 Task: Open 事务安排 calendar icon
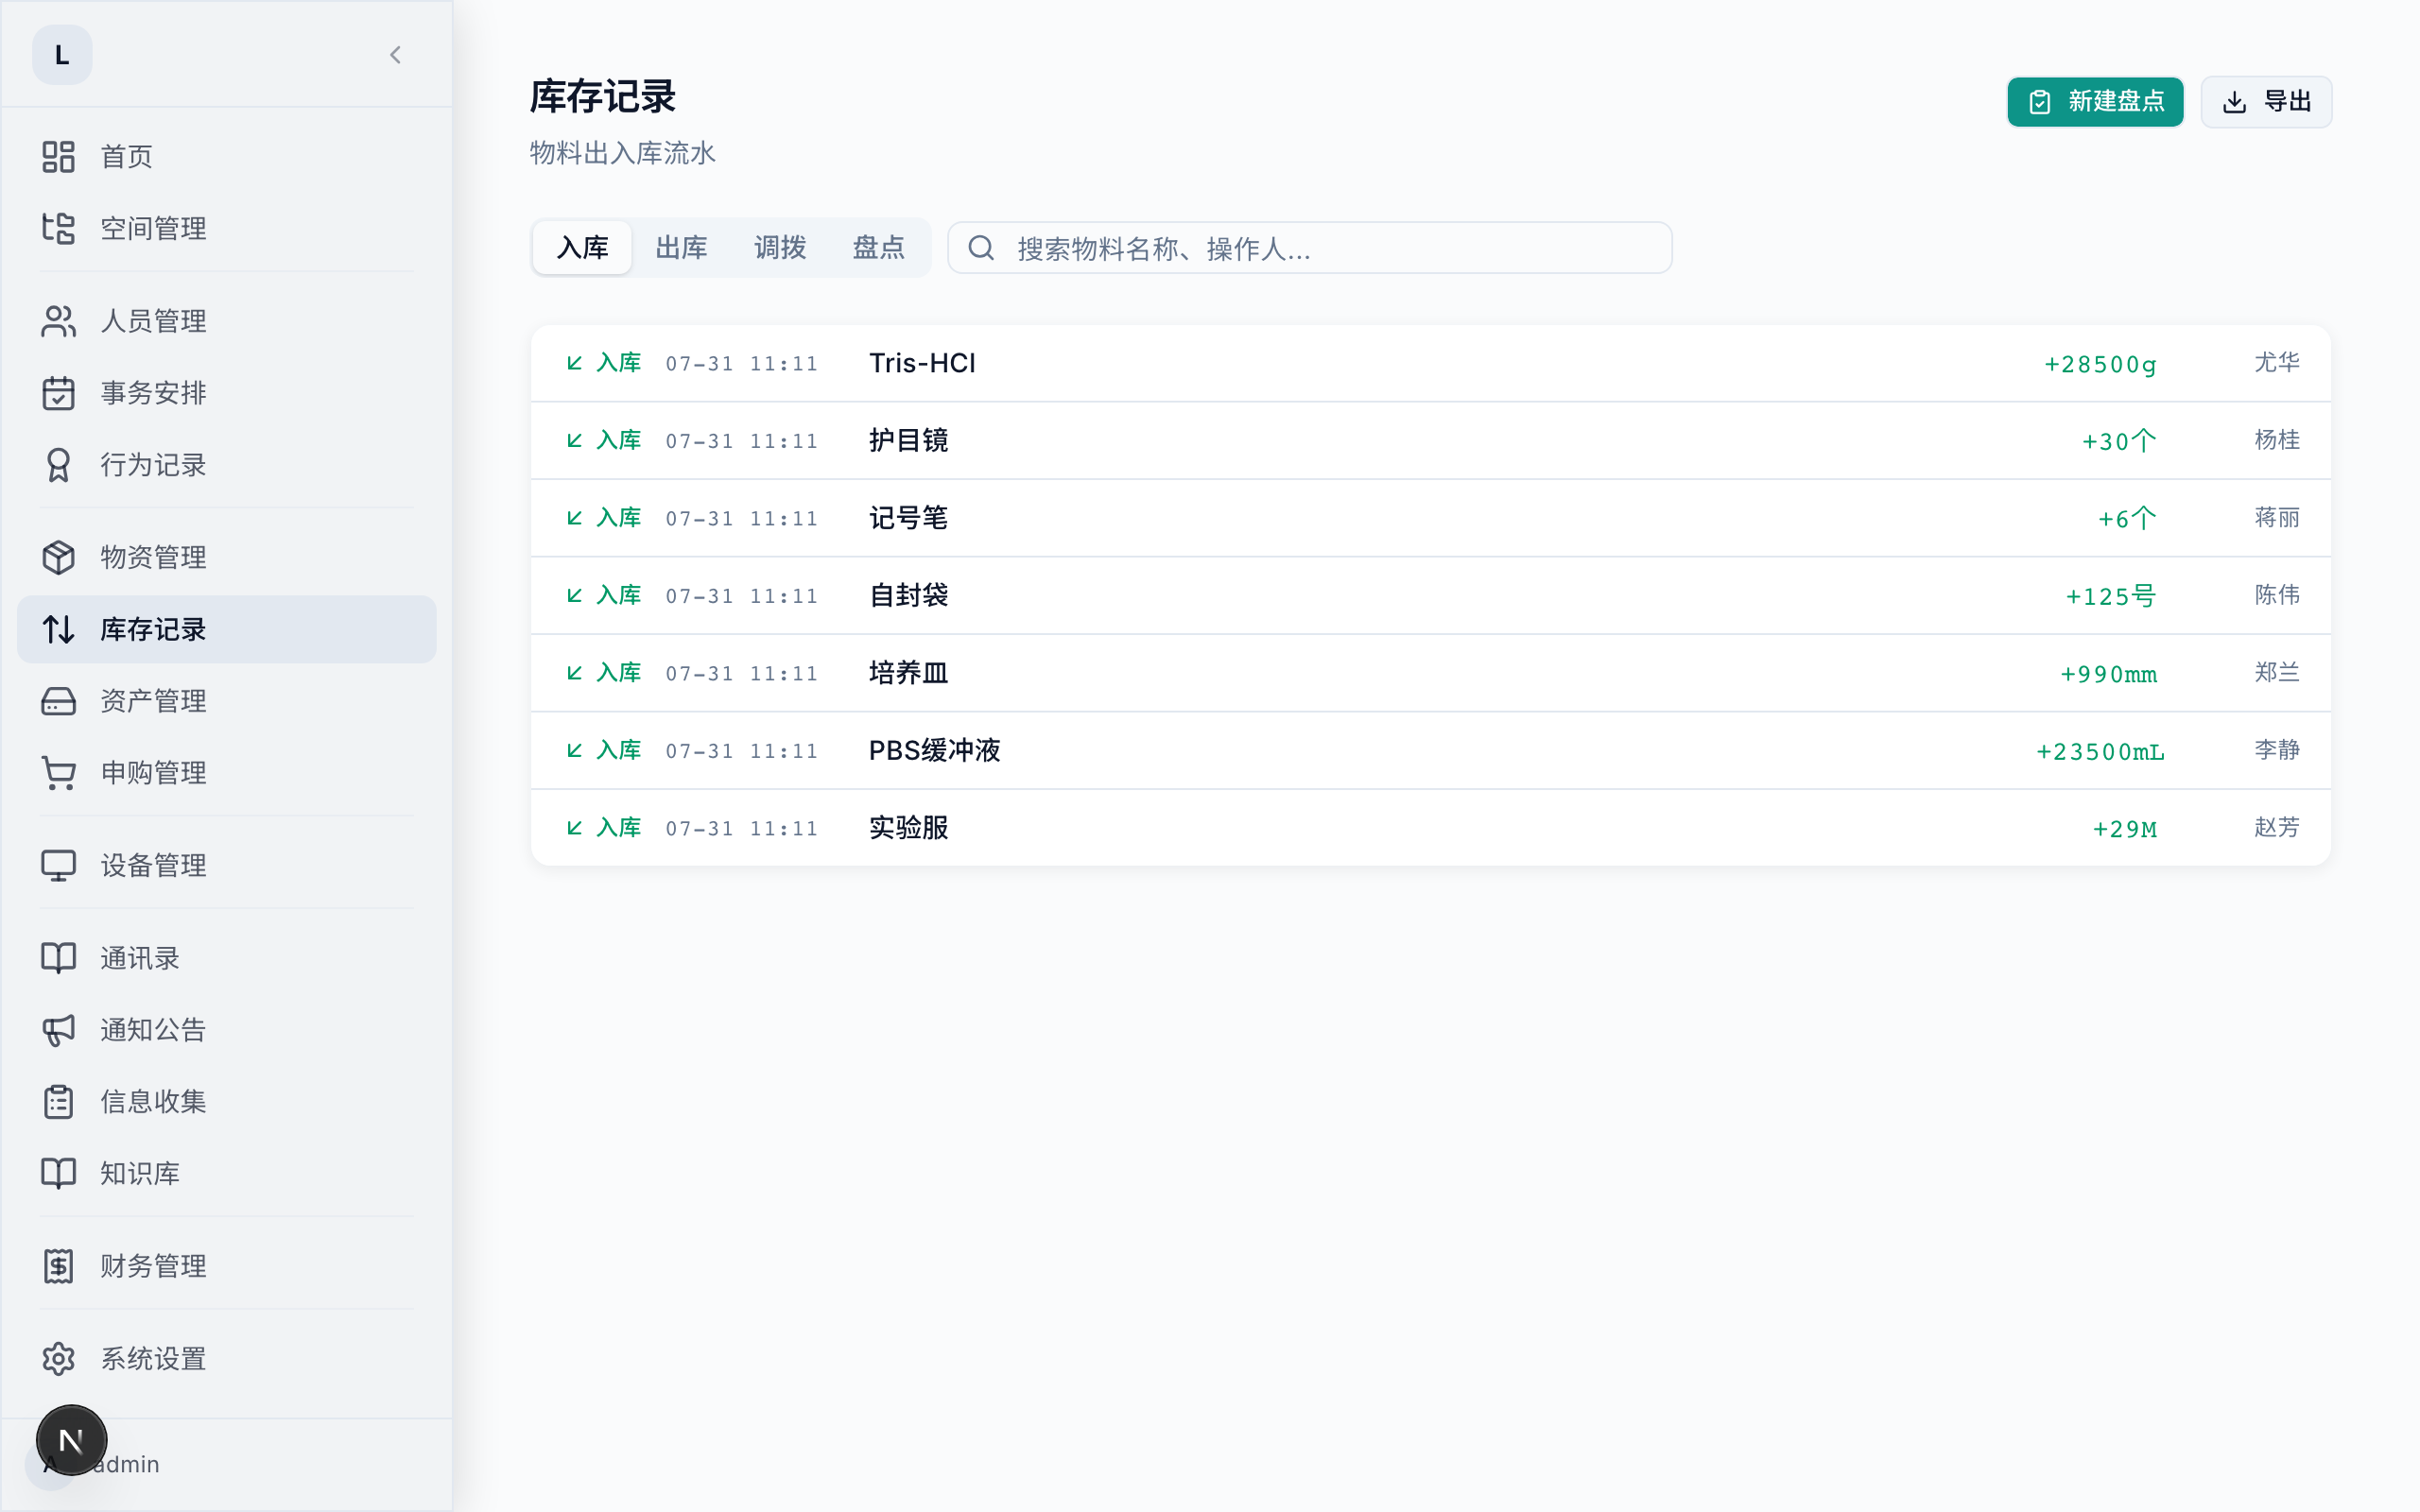click(x=58, y=393)
